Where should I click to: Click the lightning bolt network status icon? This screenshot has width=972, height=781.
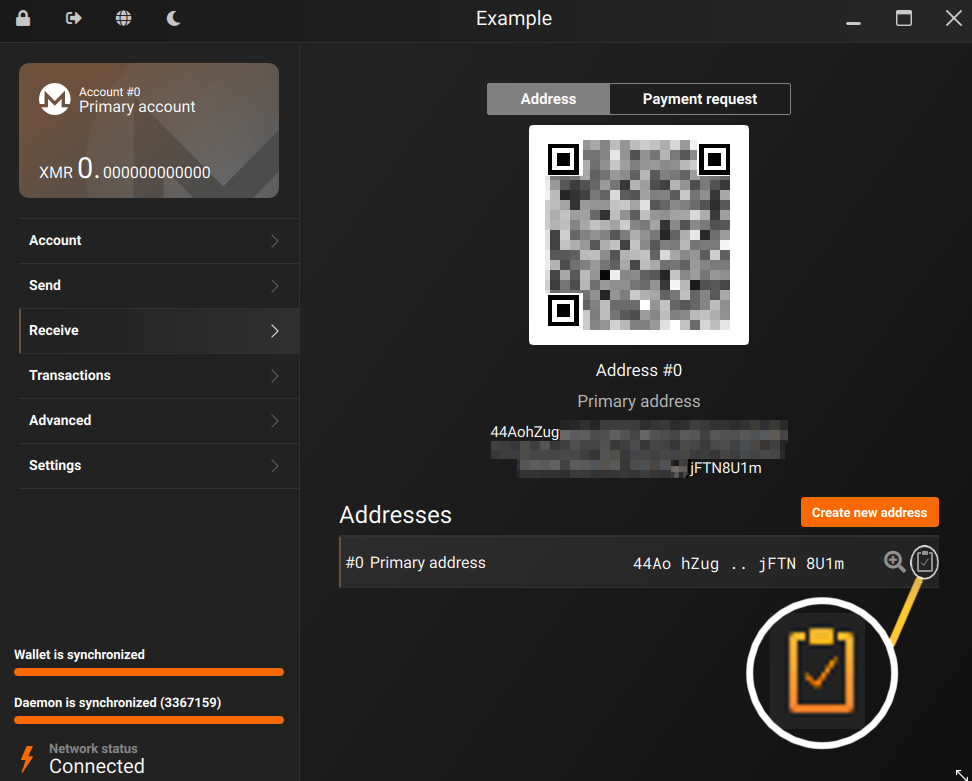pos(27,759)
